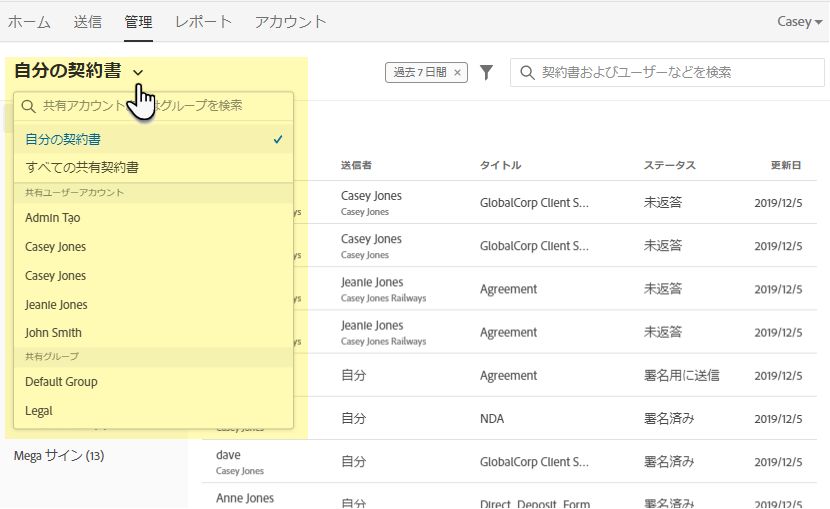Choose the Default Group shared group
Image resolution: width=830 pixels, height=509 pixels.
pyautogui.click(x=154, y=381)
